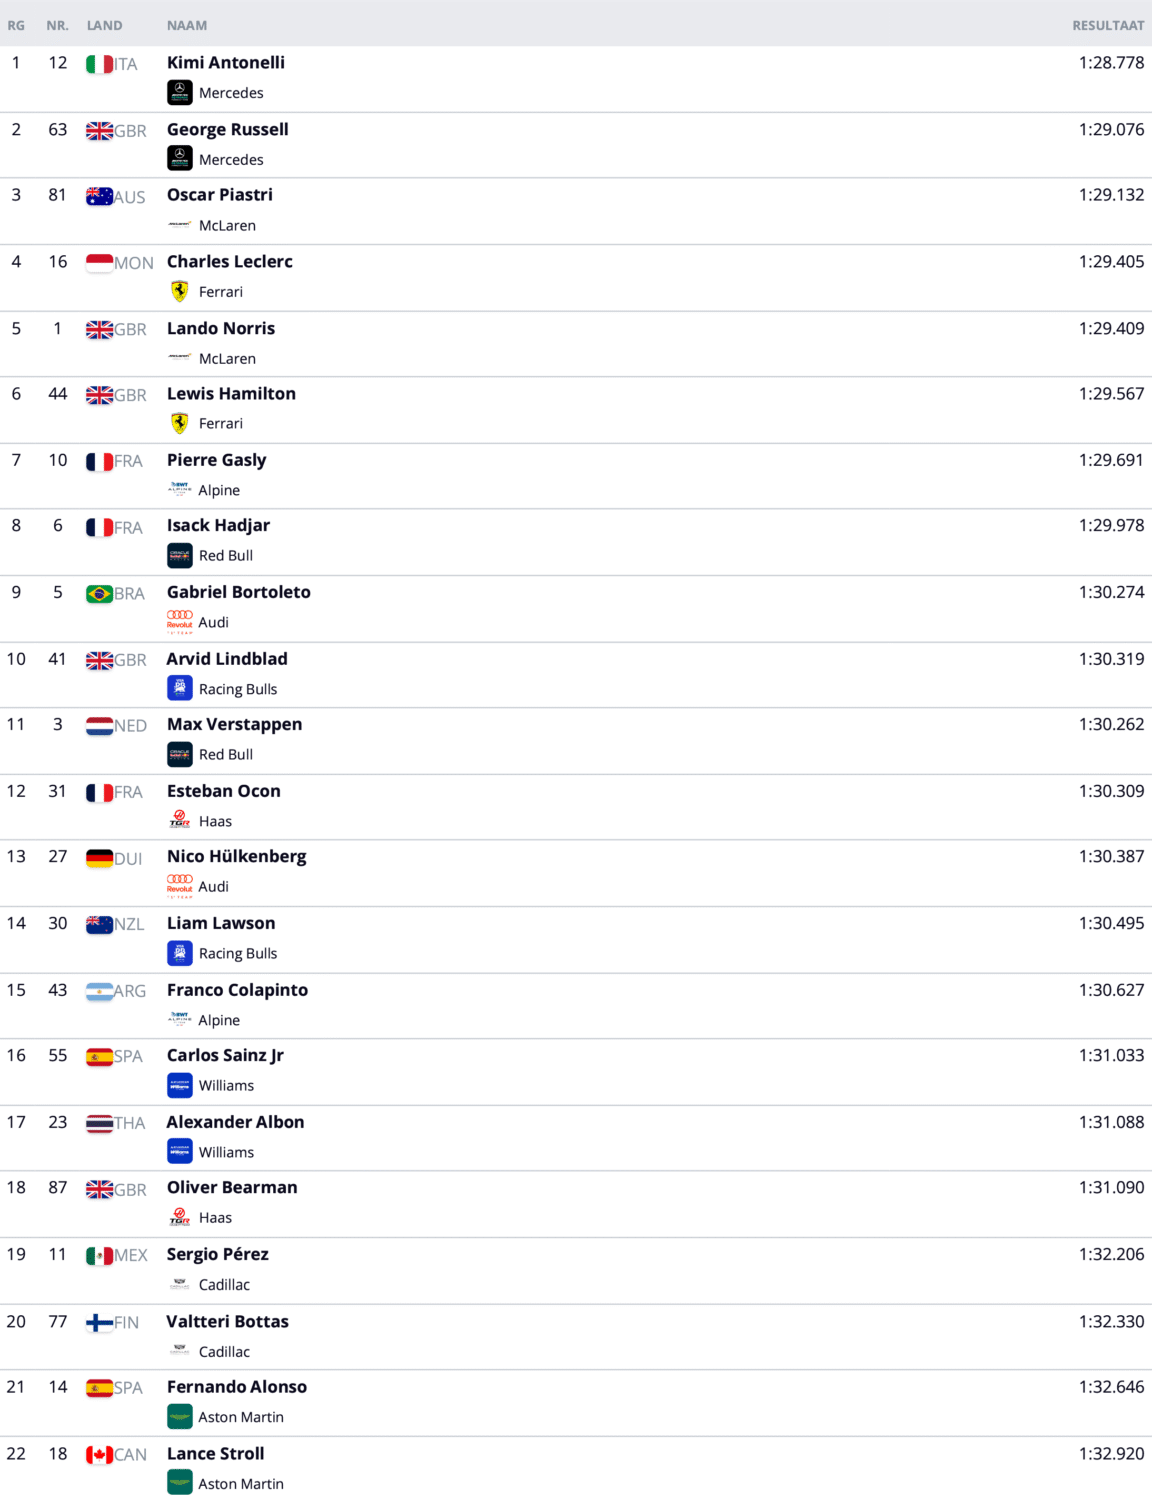Viewport: 1152px width, 1500px height.
Task: Click Haas logo under Esteban Ocon
Action: coord(179,821)
